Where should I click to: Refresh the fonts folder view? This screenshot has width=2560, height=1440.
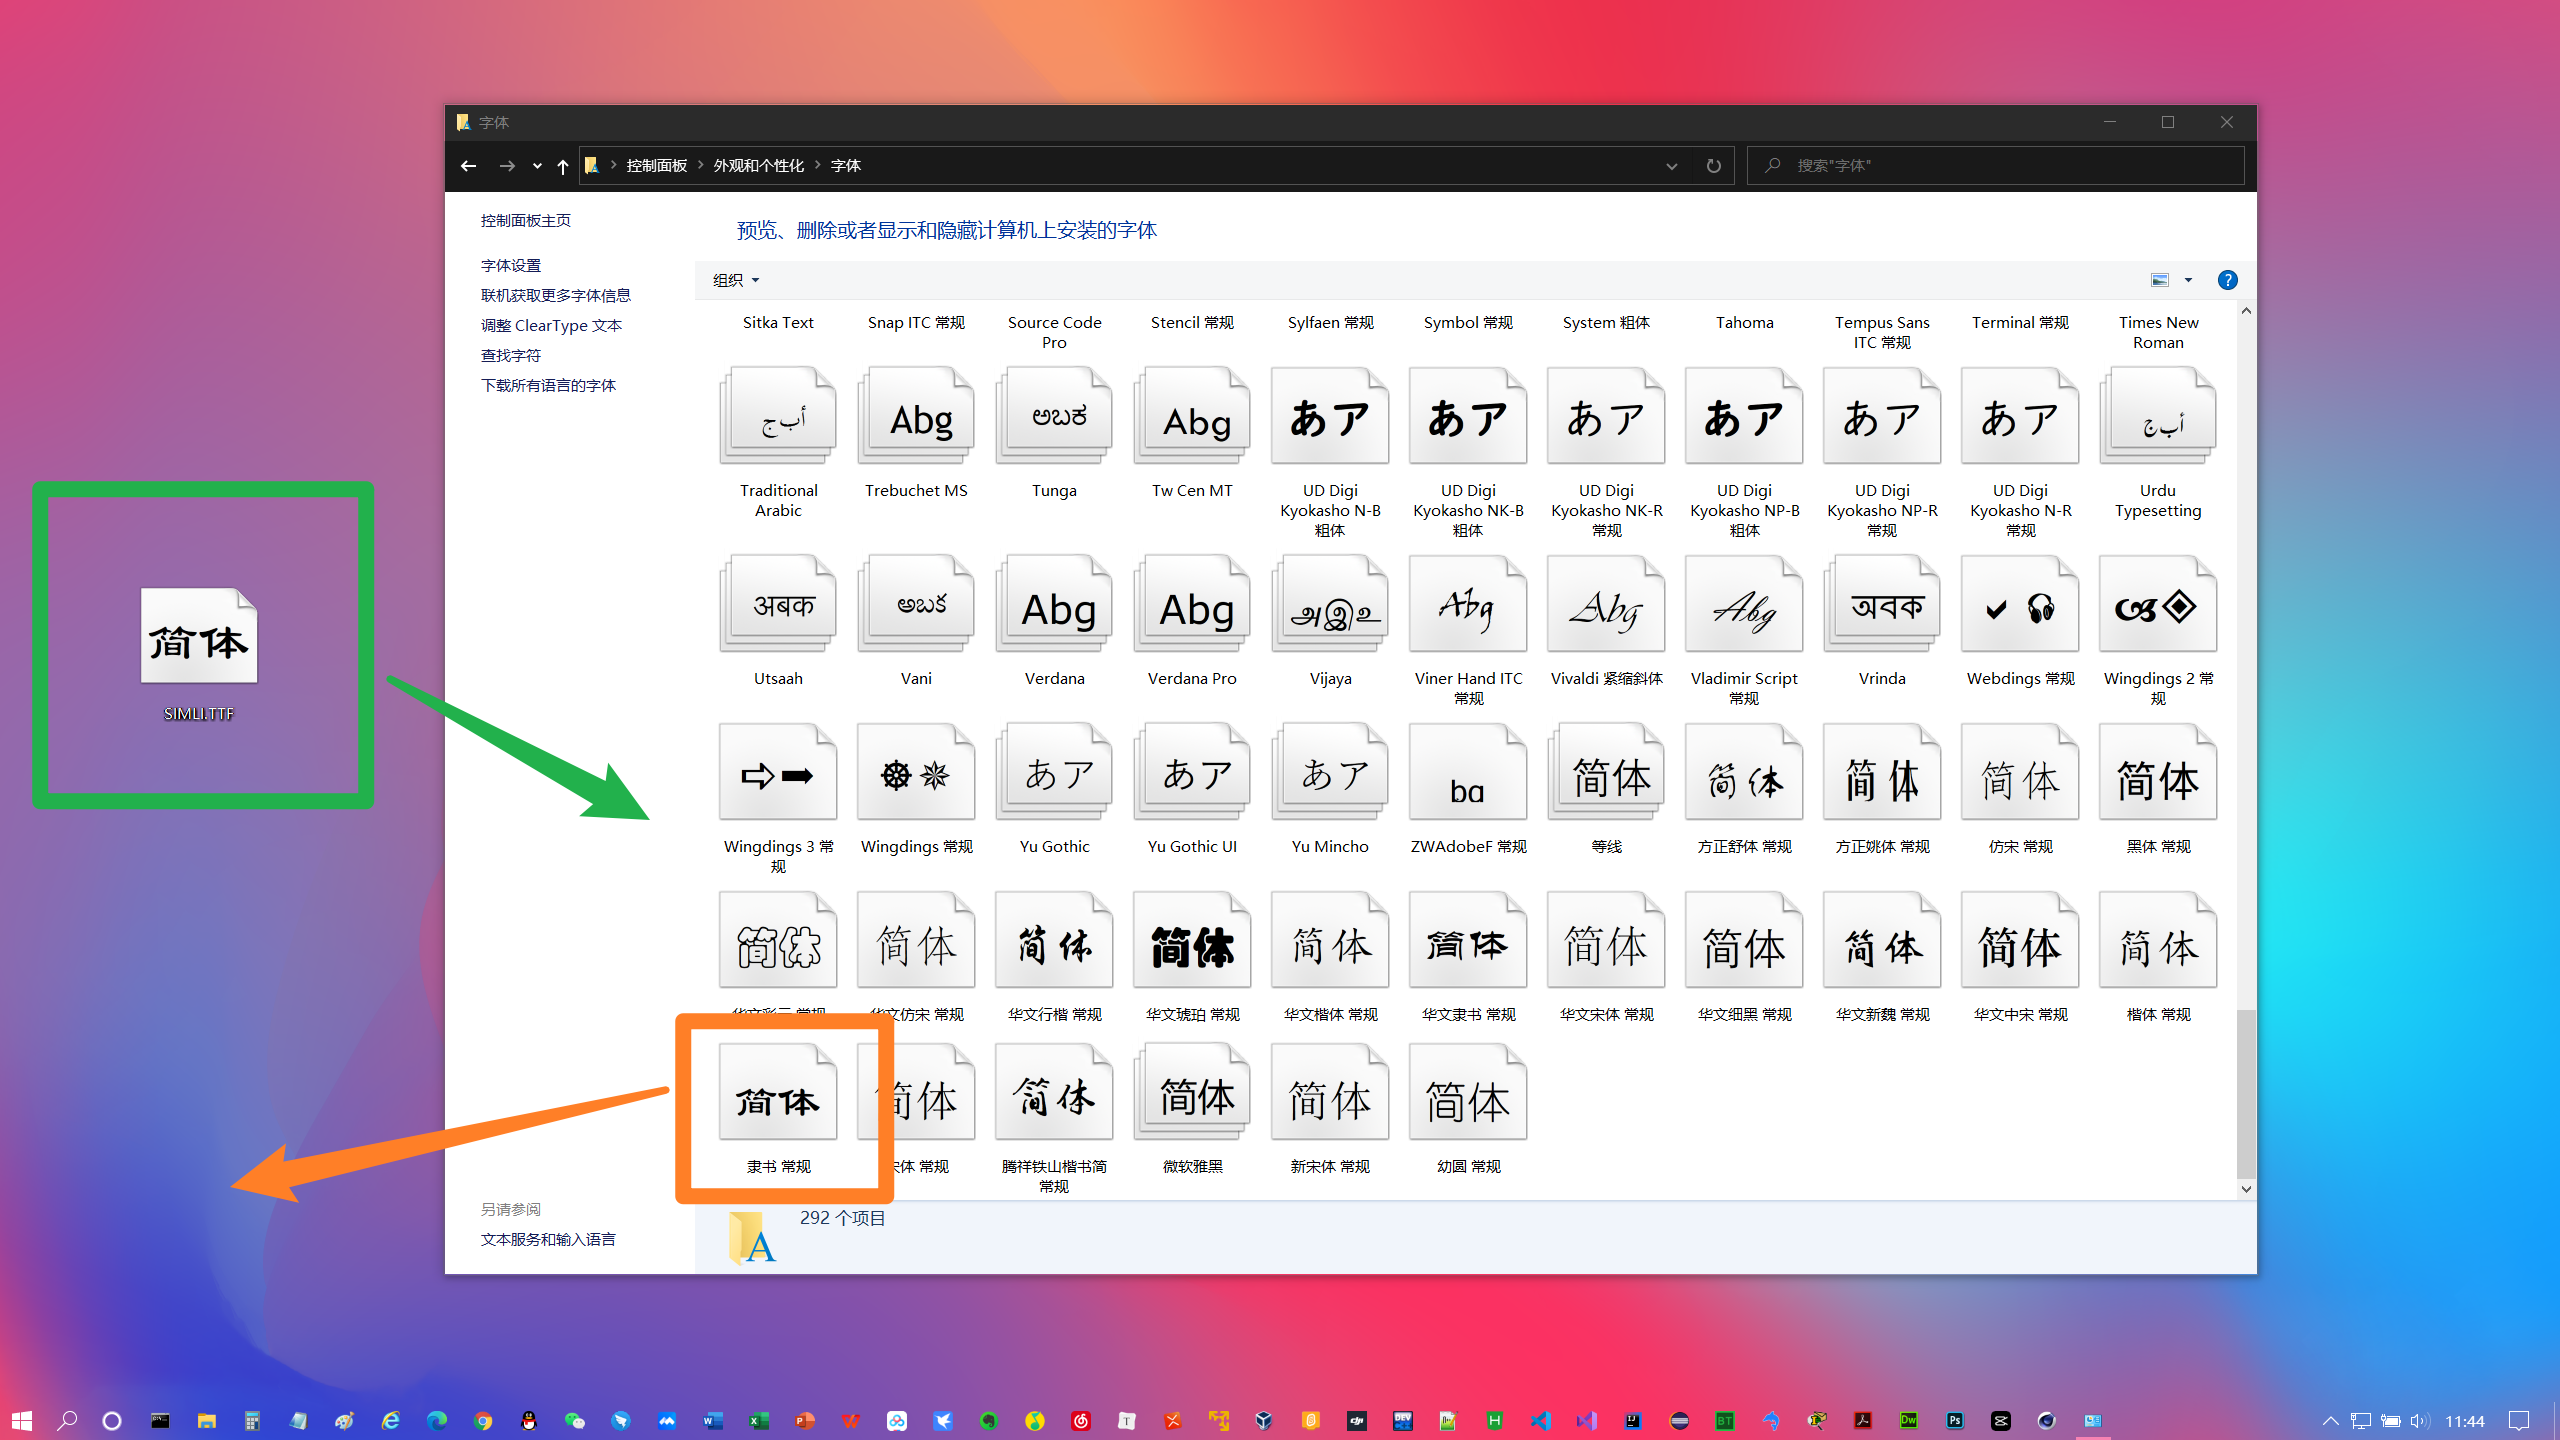click(x=1714, y=166)
